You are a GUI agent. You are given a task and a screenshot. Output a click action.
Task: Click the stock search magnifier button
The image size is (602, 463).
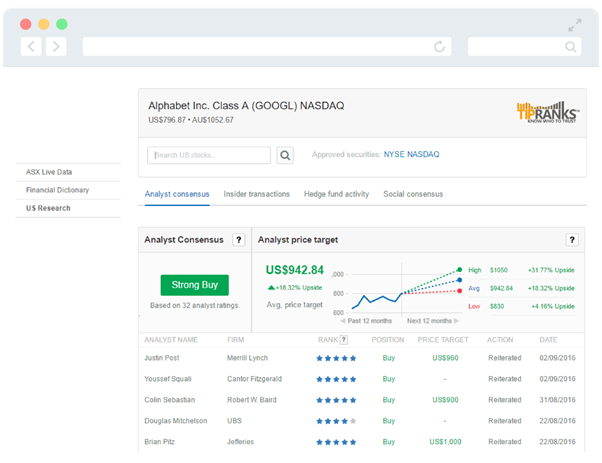tap(285, 155)
